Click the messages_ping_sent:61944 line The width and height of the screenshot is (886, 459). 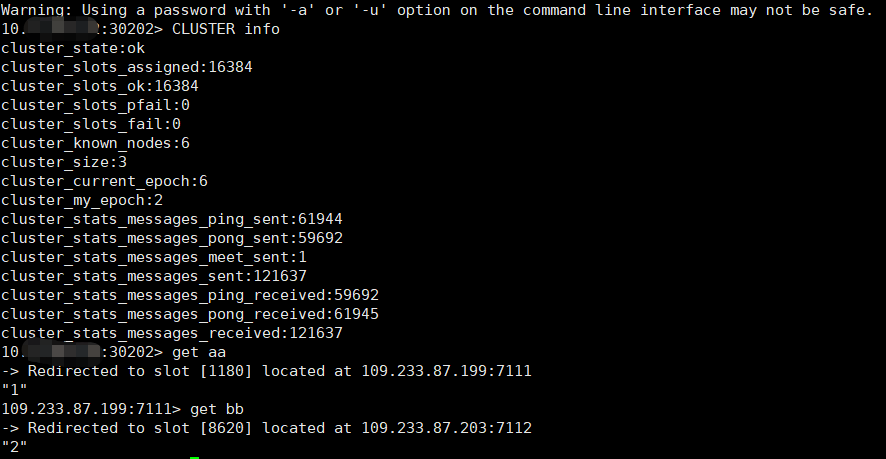click(172, 219)
